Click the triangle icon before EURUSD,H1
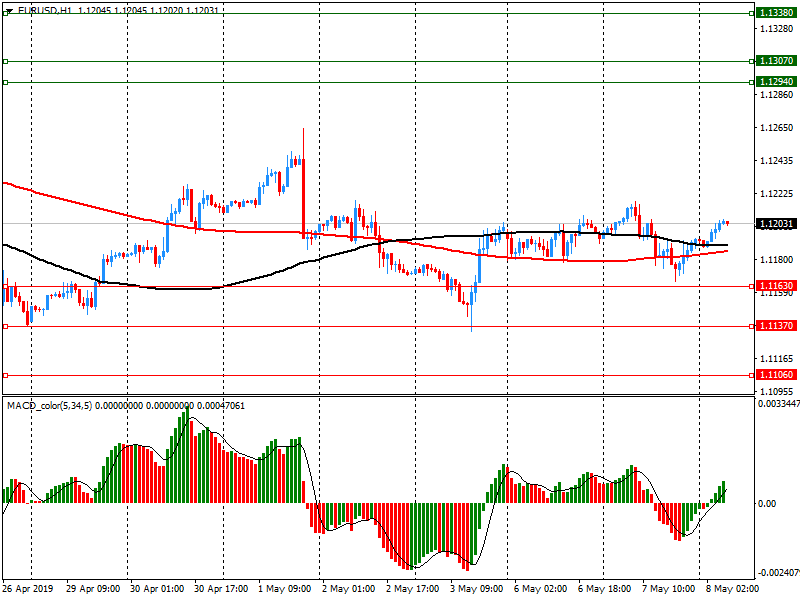 (x=8, y=9)
